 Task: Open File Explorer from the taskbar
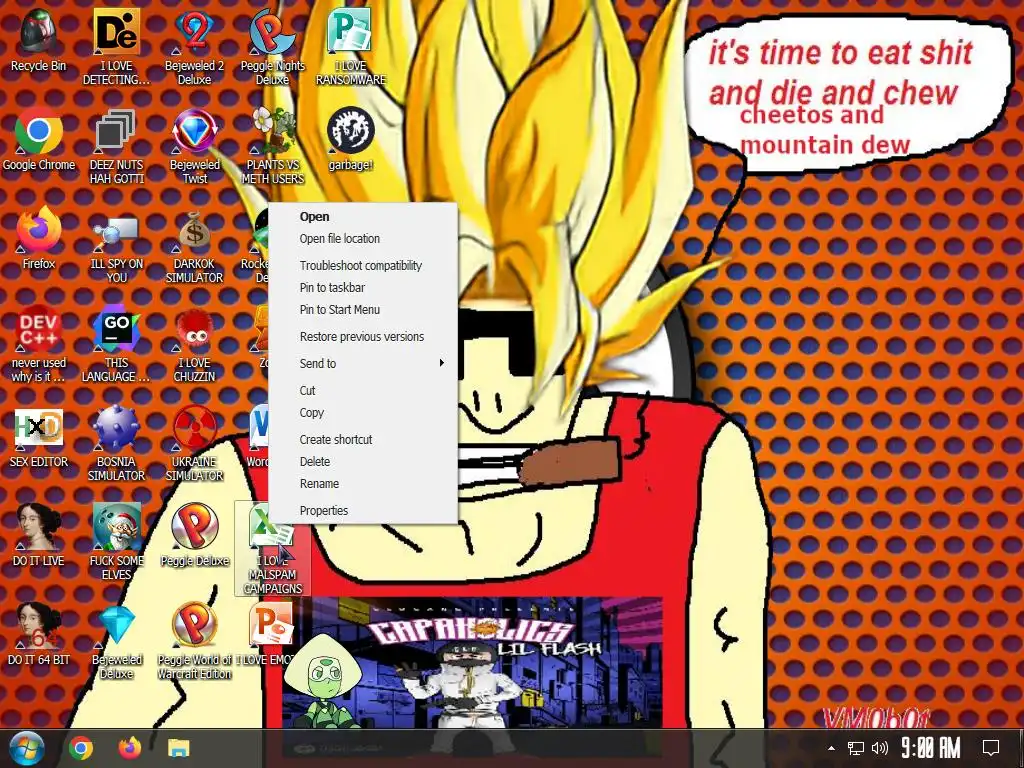tap(178, 748)
